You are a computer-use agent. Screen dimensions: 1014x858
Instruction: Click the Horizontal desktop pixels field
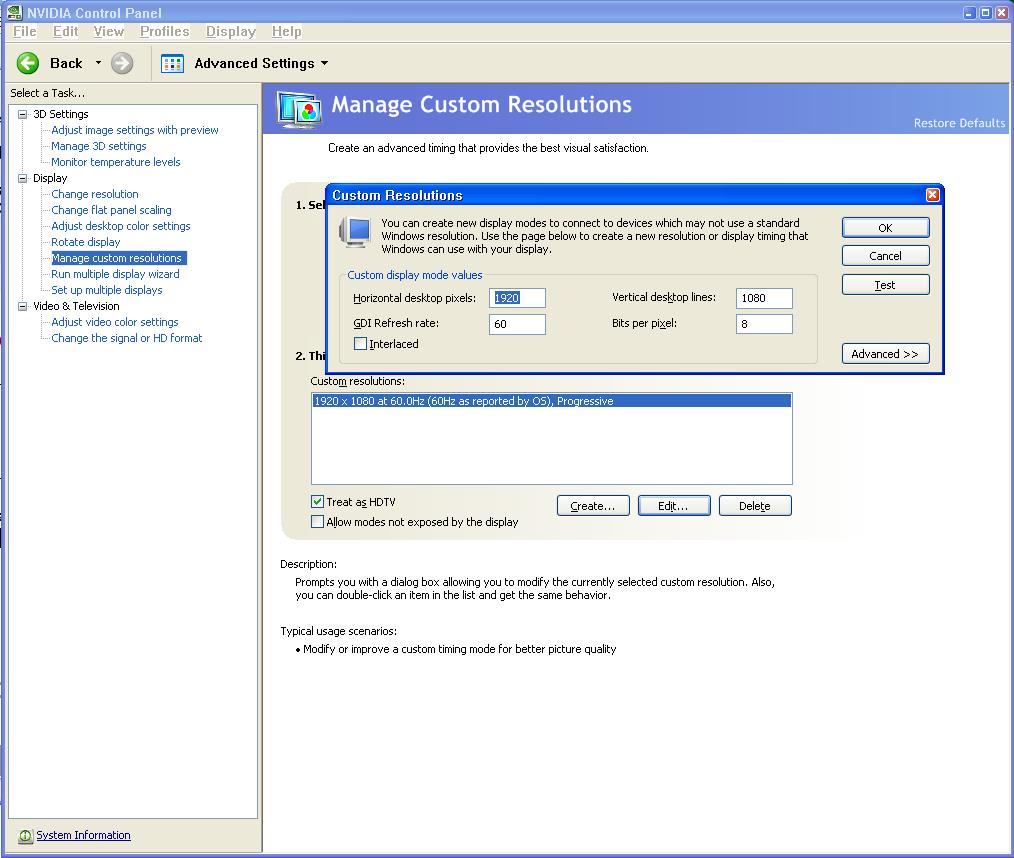click(517, 298)
